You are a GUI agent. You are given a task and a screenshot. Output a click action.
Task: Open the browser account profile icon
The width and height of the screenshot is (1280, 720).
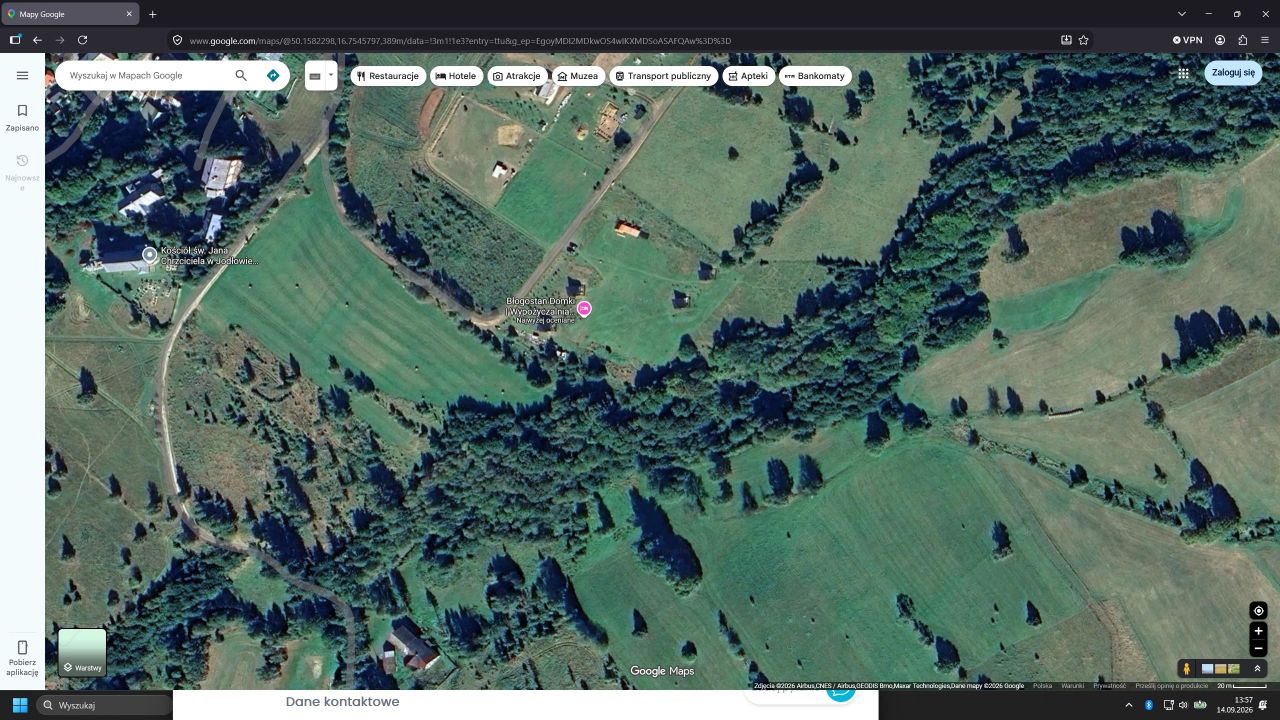pos(1220,40)
